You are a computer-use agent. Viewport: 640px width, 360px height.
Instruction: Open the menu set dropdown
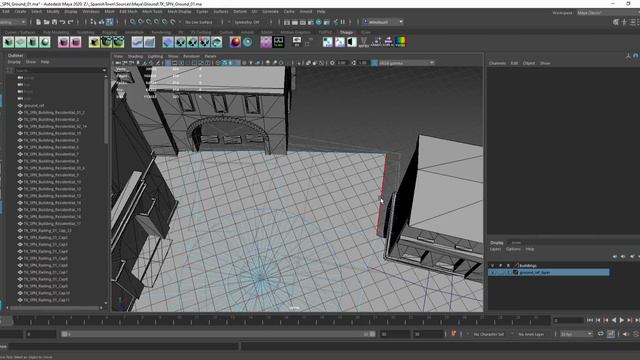click(x=13, y=22)
